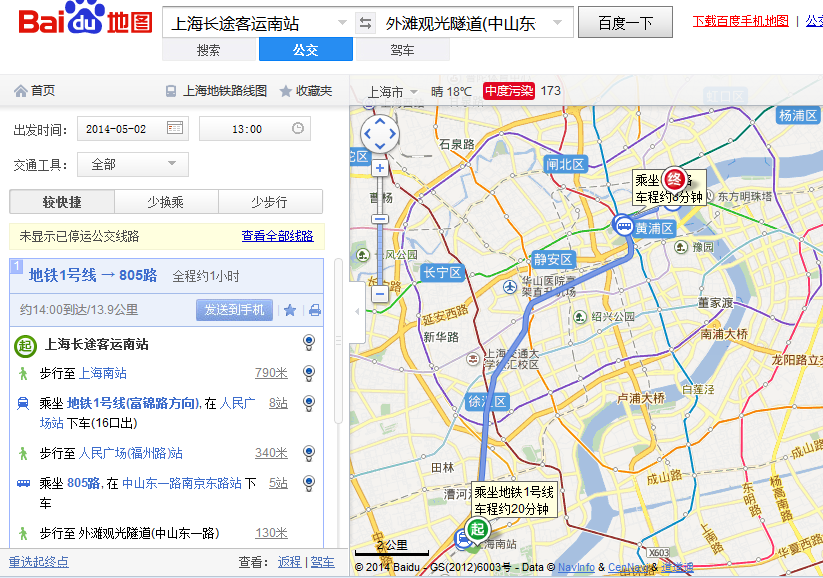The height and width of the screenshot is (578, 823).
Task: Click the clock icon in the time field
Action: tap(298, 128)
